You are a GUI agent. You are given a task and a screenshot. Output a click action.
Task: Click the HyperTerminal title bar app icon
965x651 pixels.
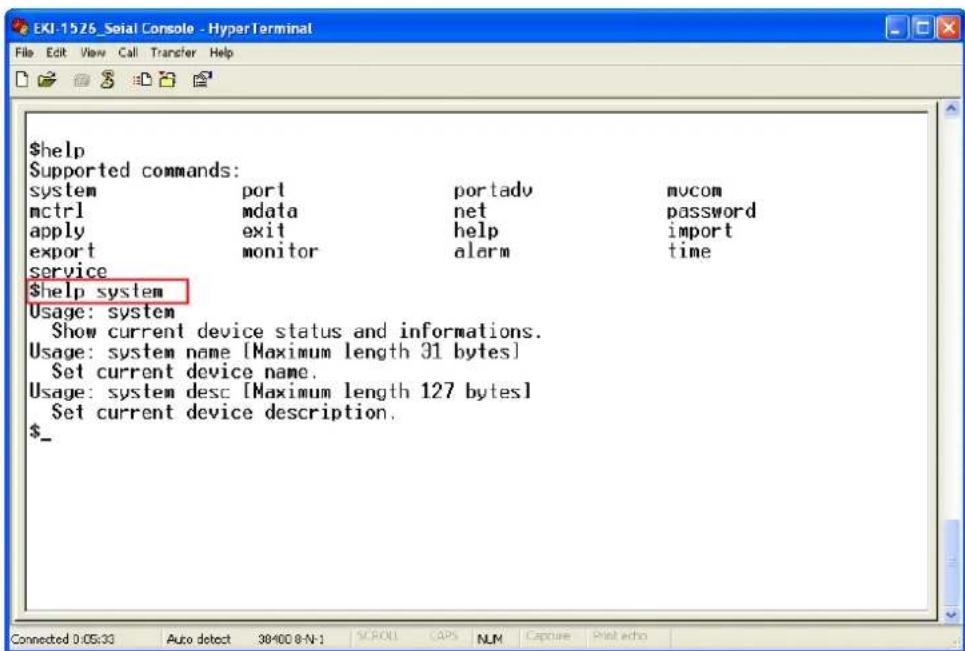[20, 28]
